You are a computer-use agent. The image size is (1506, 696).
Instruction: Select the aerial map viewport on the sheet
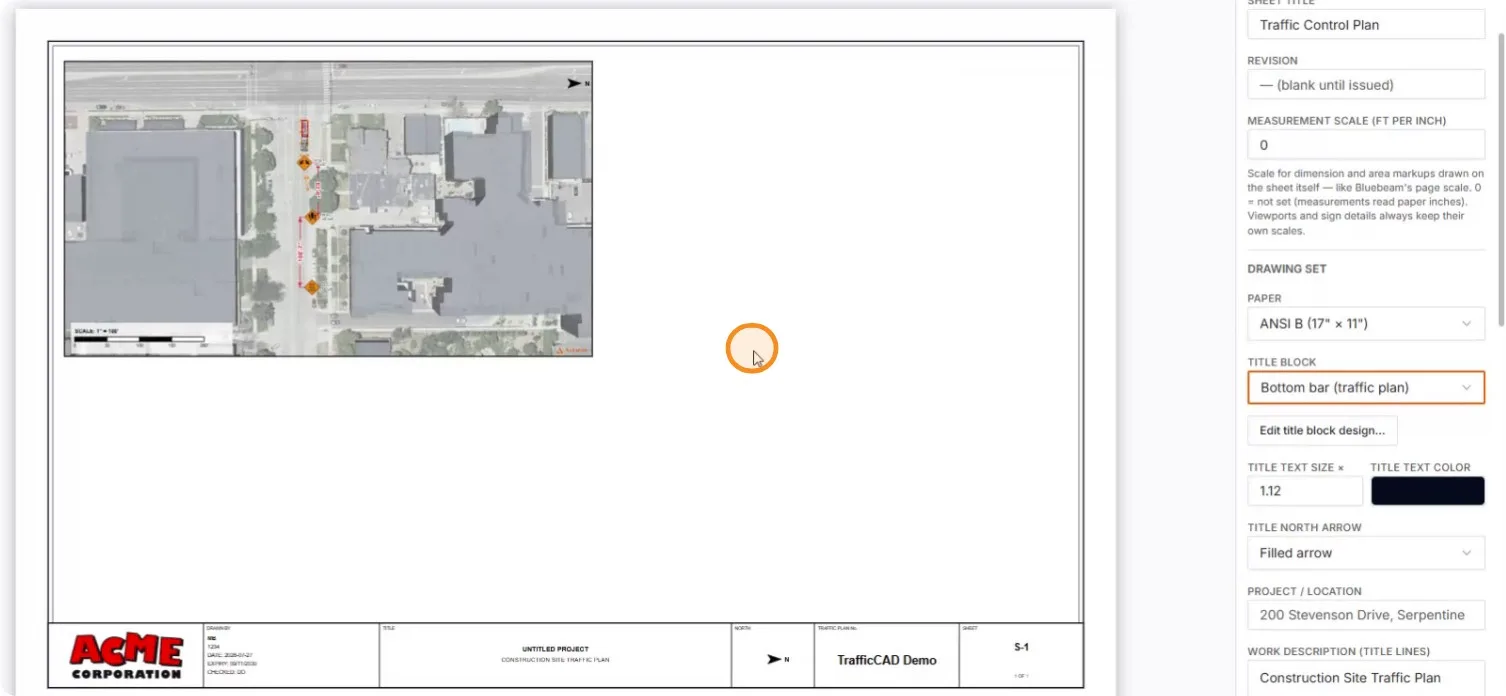pos(328,208)
